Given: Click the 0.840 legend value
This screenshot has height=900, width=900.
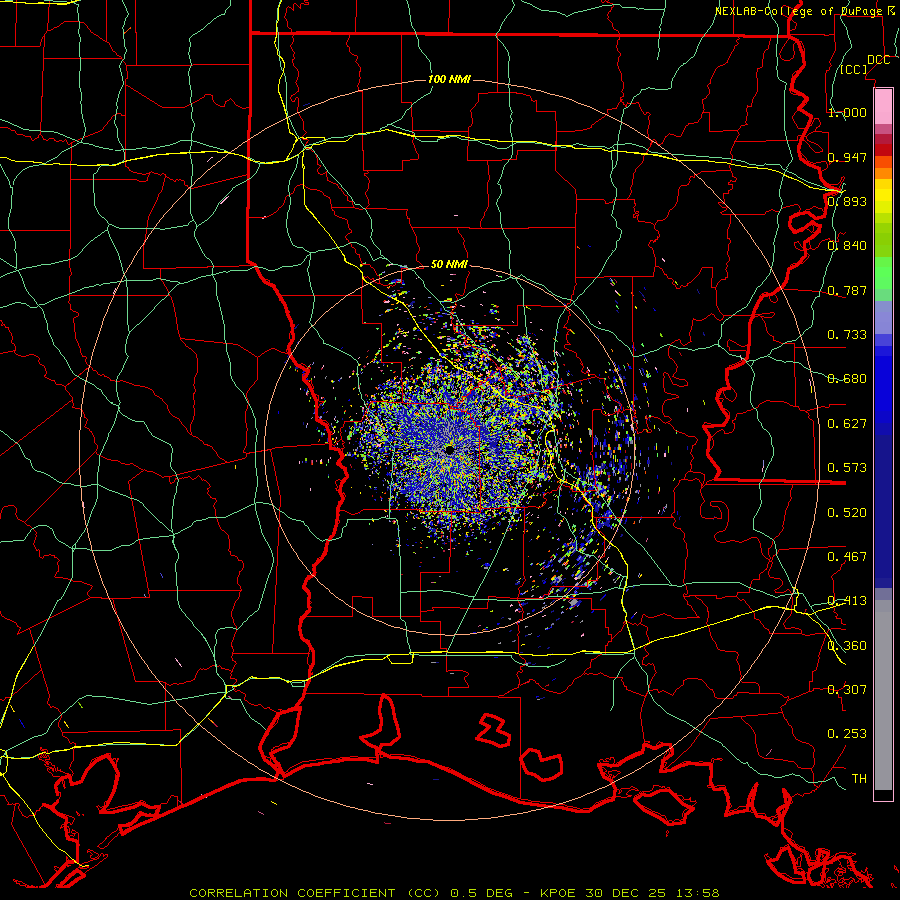Looking at the screenshot, I should coord(847,246).
